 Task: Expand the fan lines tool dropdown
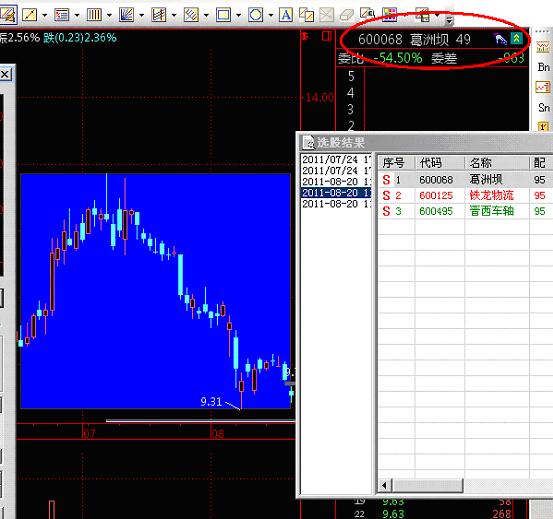(141, 15)
